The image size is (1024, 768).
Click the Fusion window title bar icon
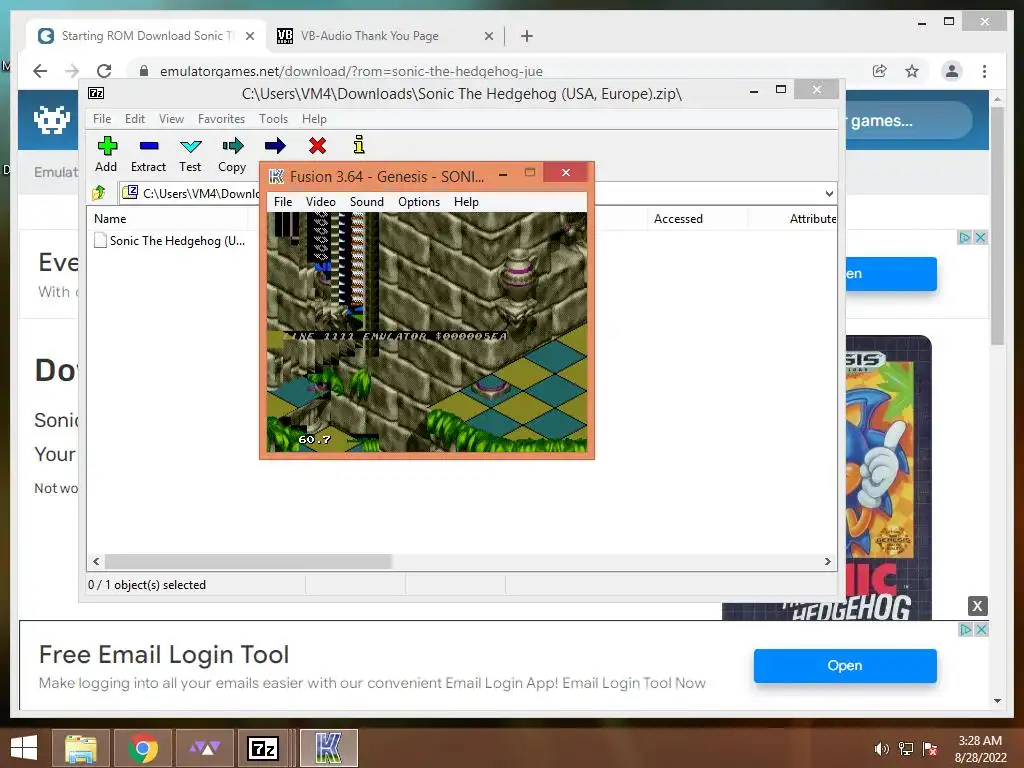[x=276, y=176]
